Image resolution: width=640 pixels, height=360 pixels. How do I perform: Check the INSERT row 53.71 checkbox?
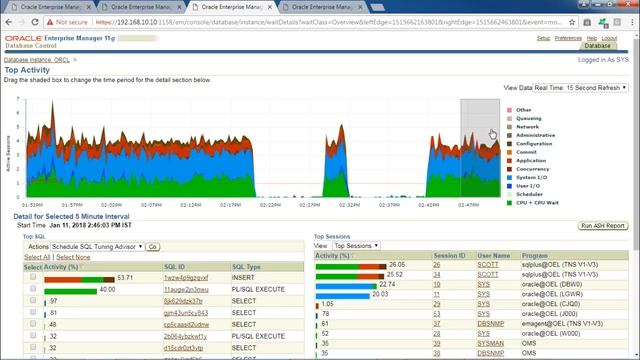tap(33, 277)
